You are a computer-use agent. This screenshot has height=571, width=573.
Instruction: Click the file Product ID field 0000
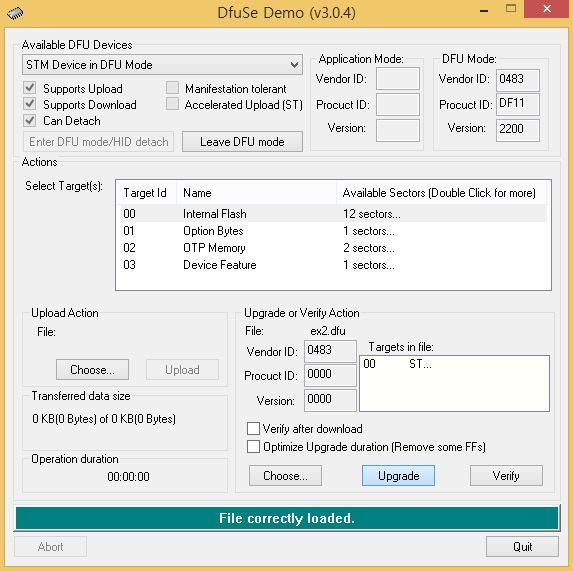[330, 375]
